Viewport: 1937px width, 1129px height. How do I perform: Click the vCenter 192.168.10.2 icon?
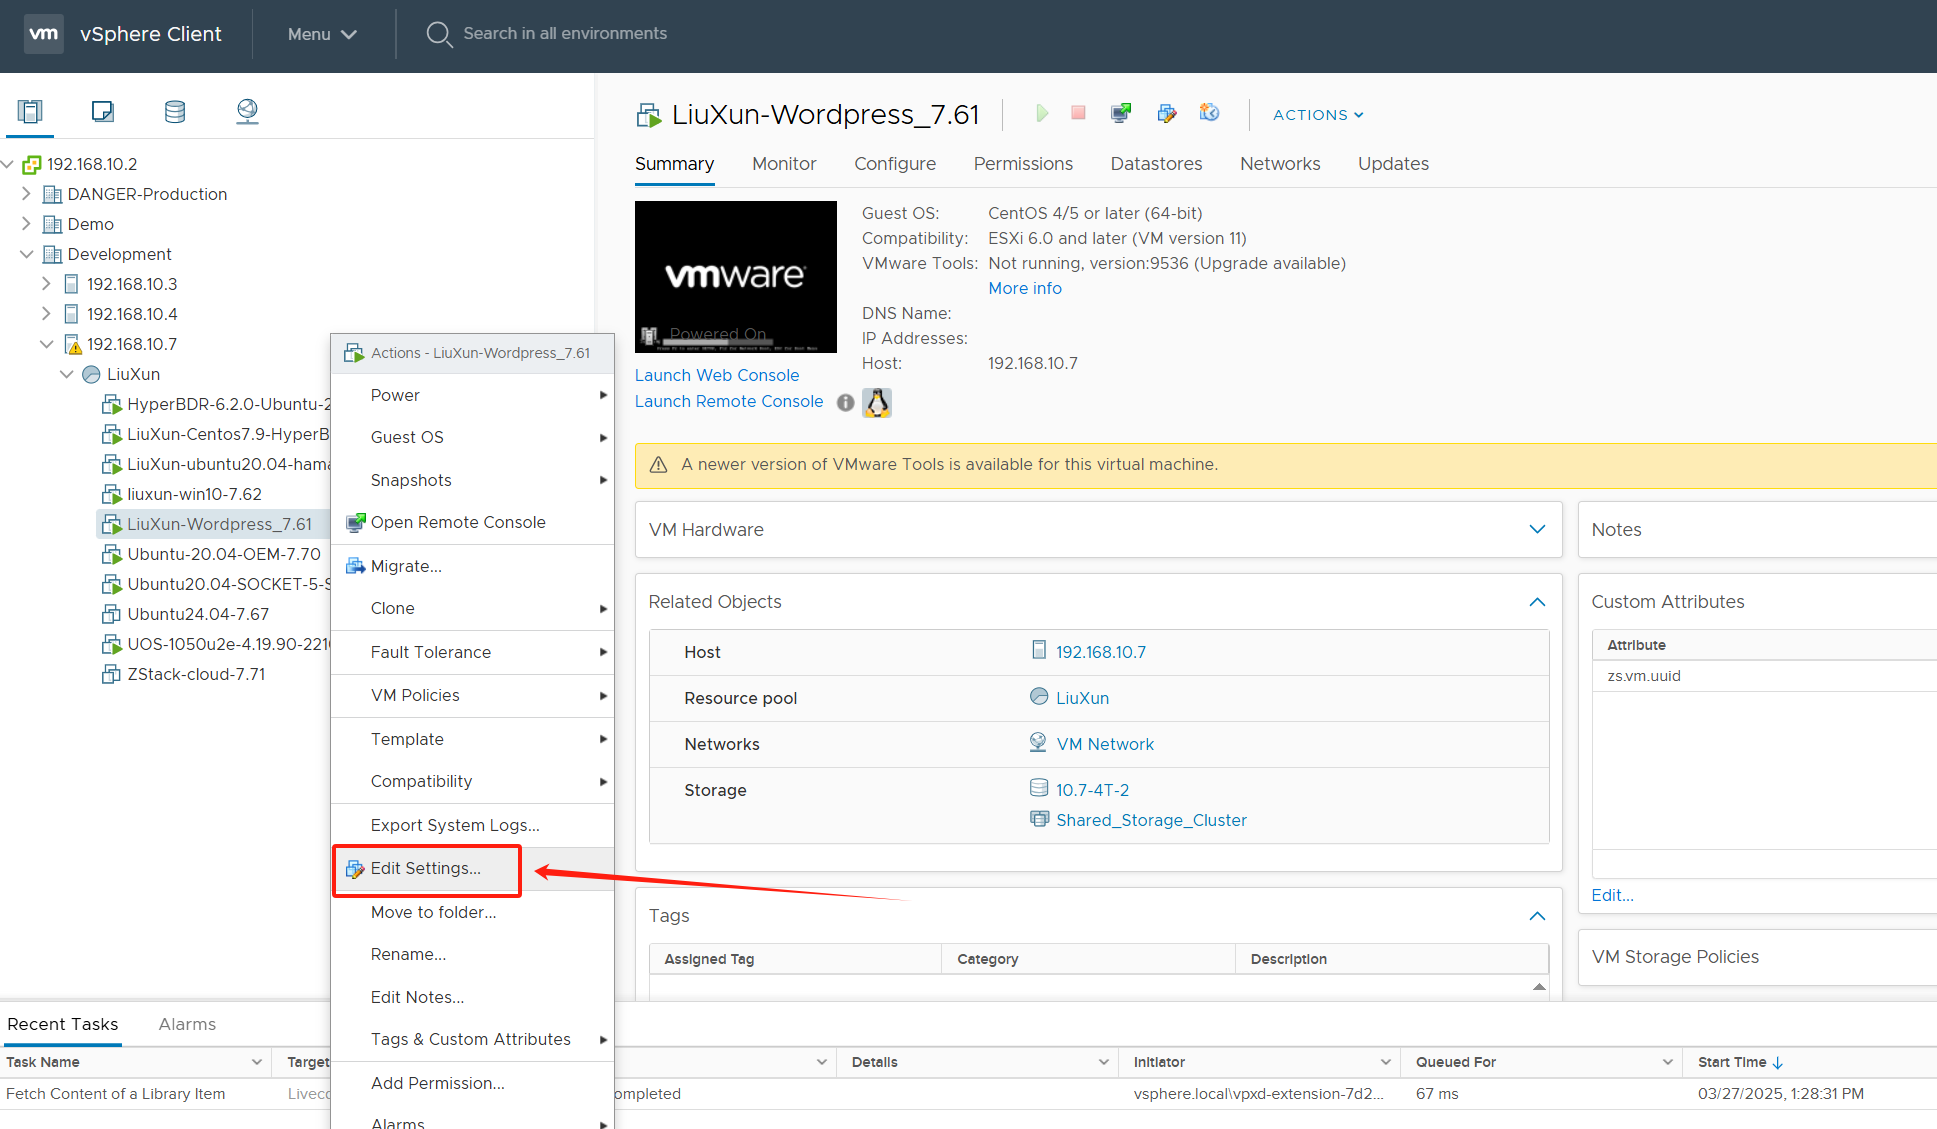pyautogui.click(x=32, y=164)
